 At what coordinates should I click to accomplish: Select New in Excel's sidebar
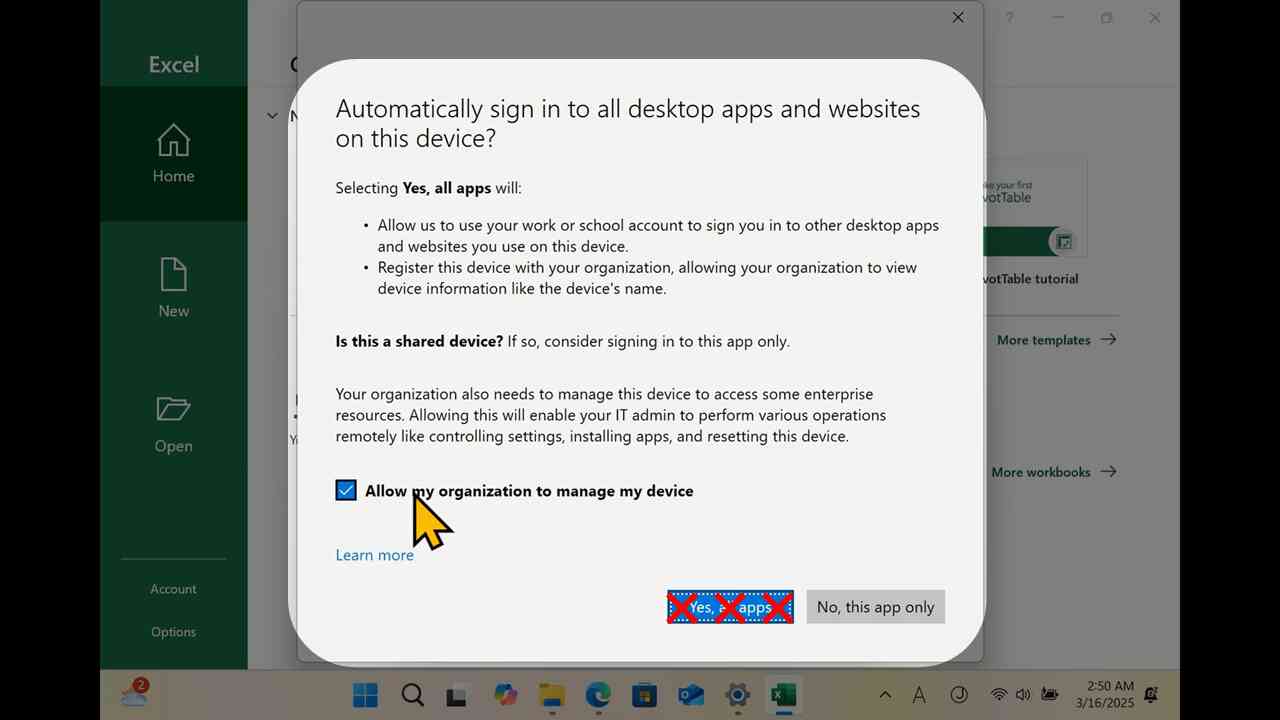click(173, 288)
